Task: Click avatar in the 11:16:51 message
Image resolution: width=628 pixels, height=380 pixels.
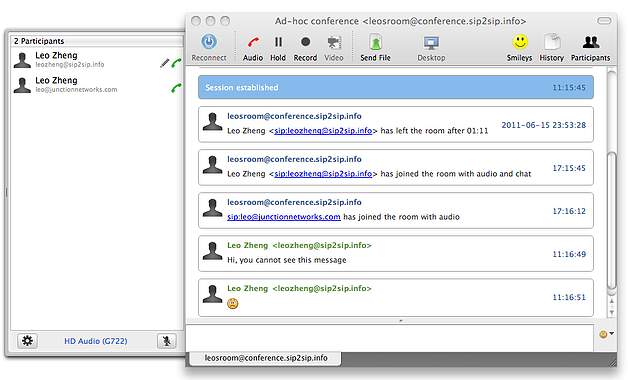Action: pos(212,294)
